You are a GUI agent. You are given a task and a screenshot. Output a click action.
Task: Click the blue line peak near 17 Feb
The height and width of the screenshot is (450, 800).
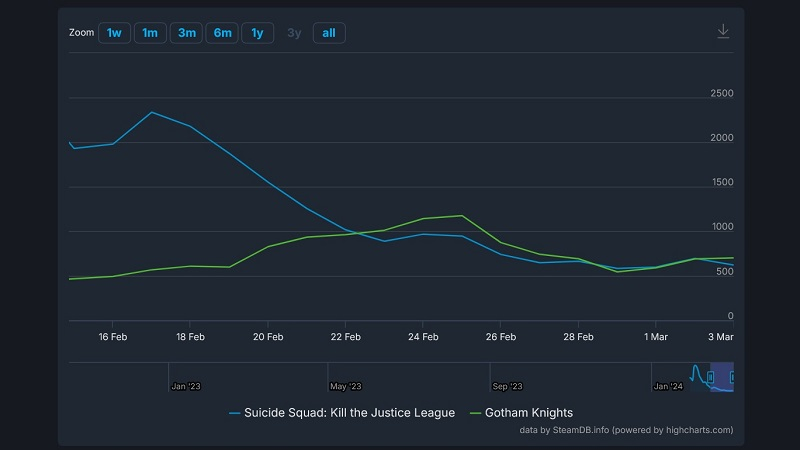152,112
